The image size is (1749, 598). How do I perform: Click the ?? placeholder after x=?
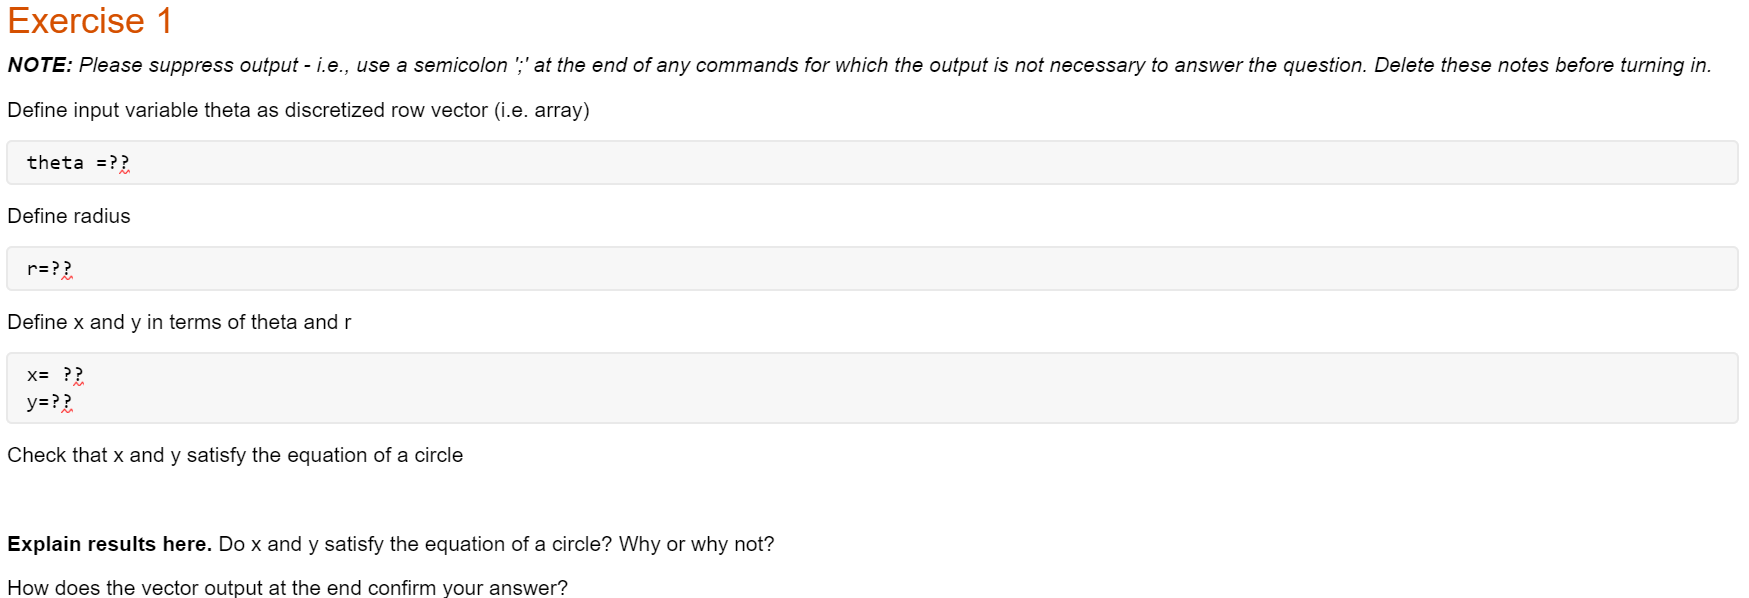click(73, 375)
